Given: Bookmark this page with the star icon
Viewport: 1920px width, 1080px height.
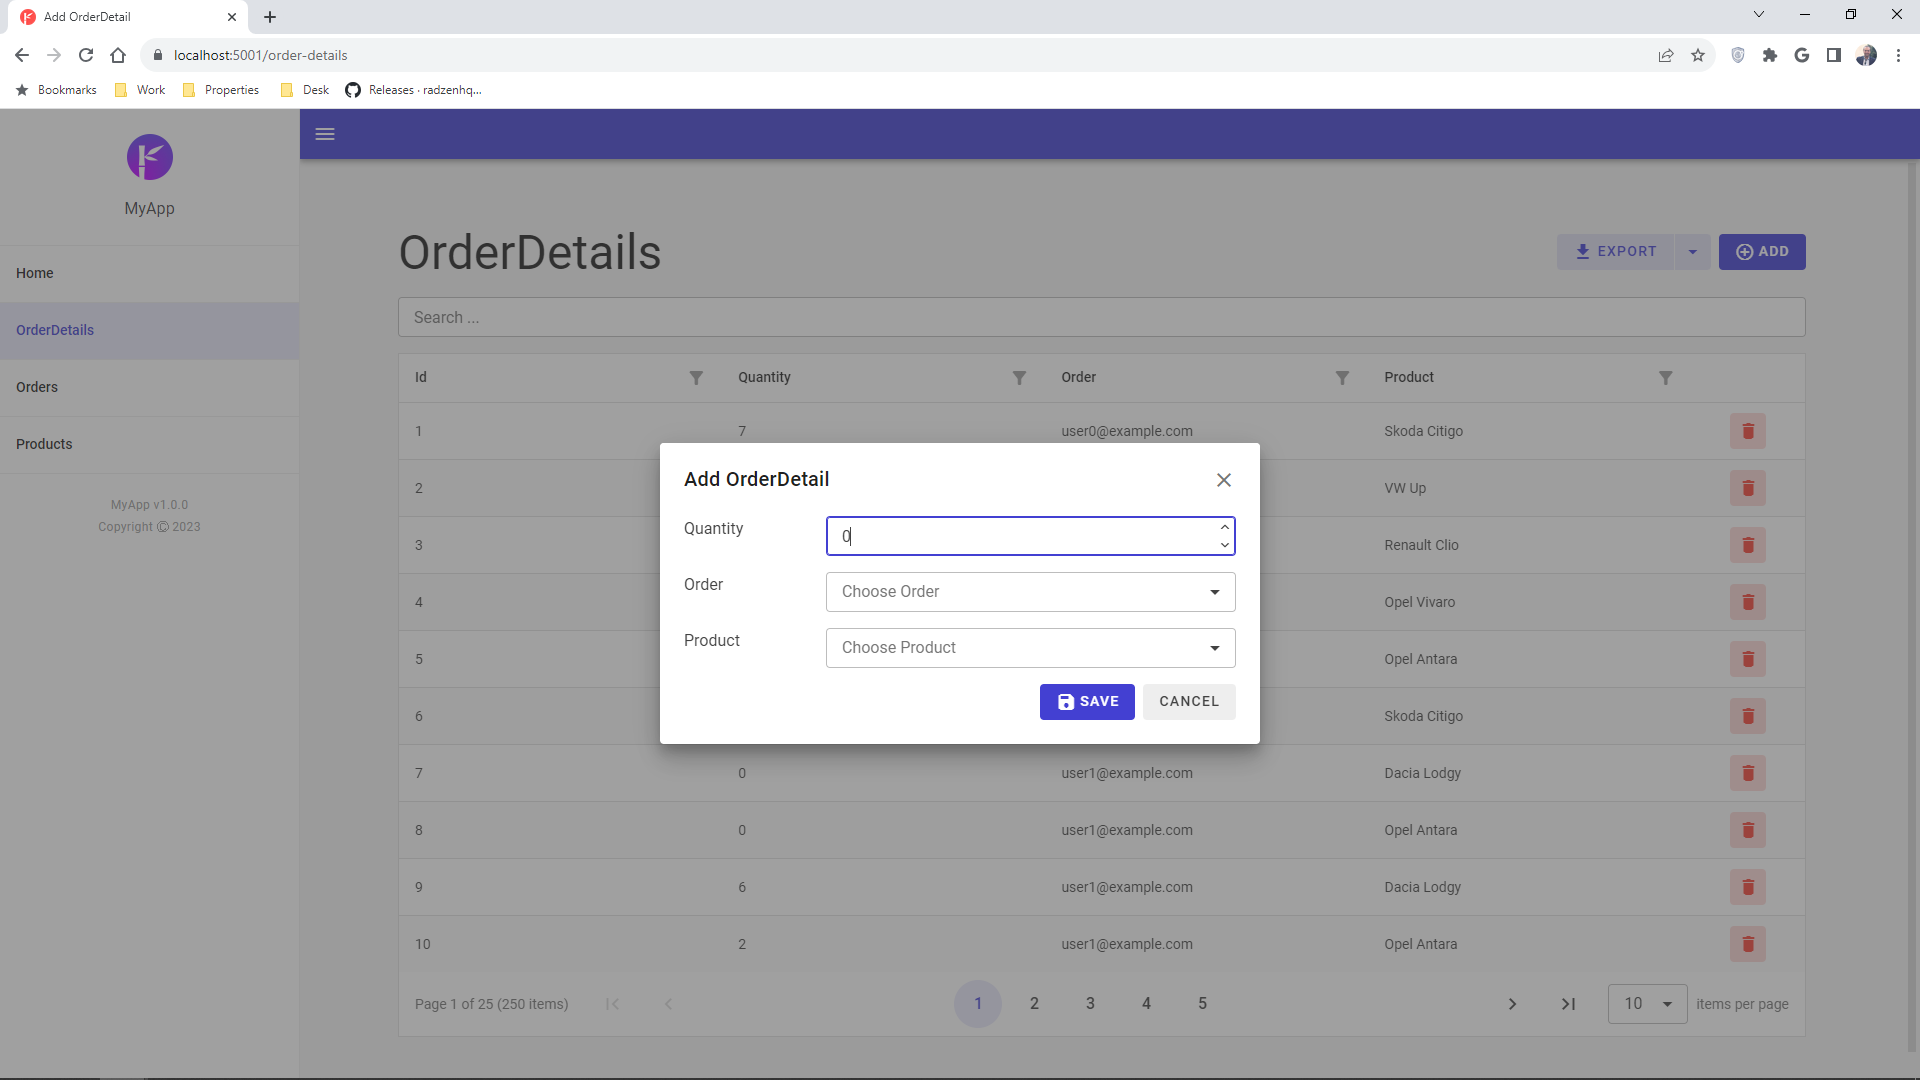Looking at the screenshot, I should pos(1698,55).
